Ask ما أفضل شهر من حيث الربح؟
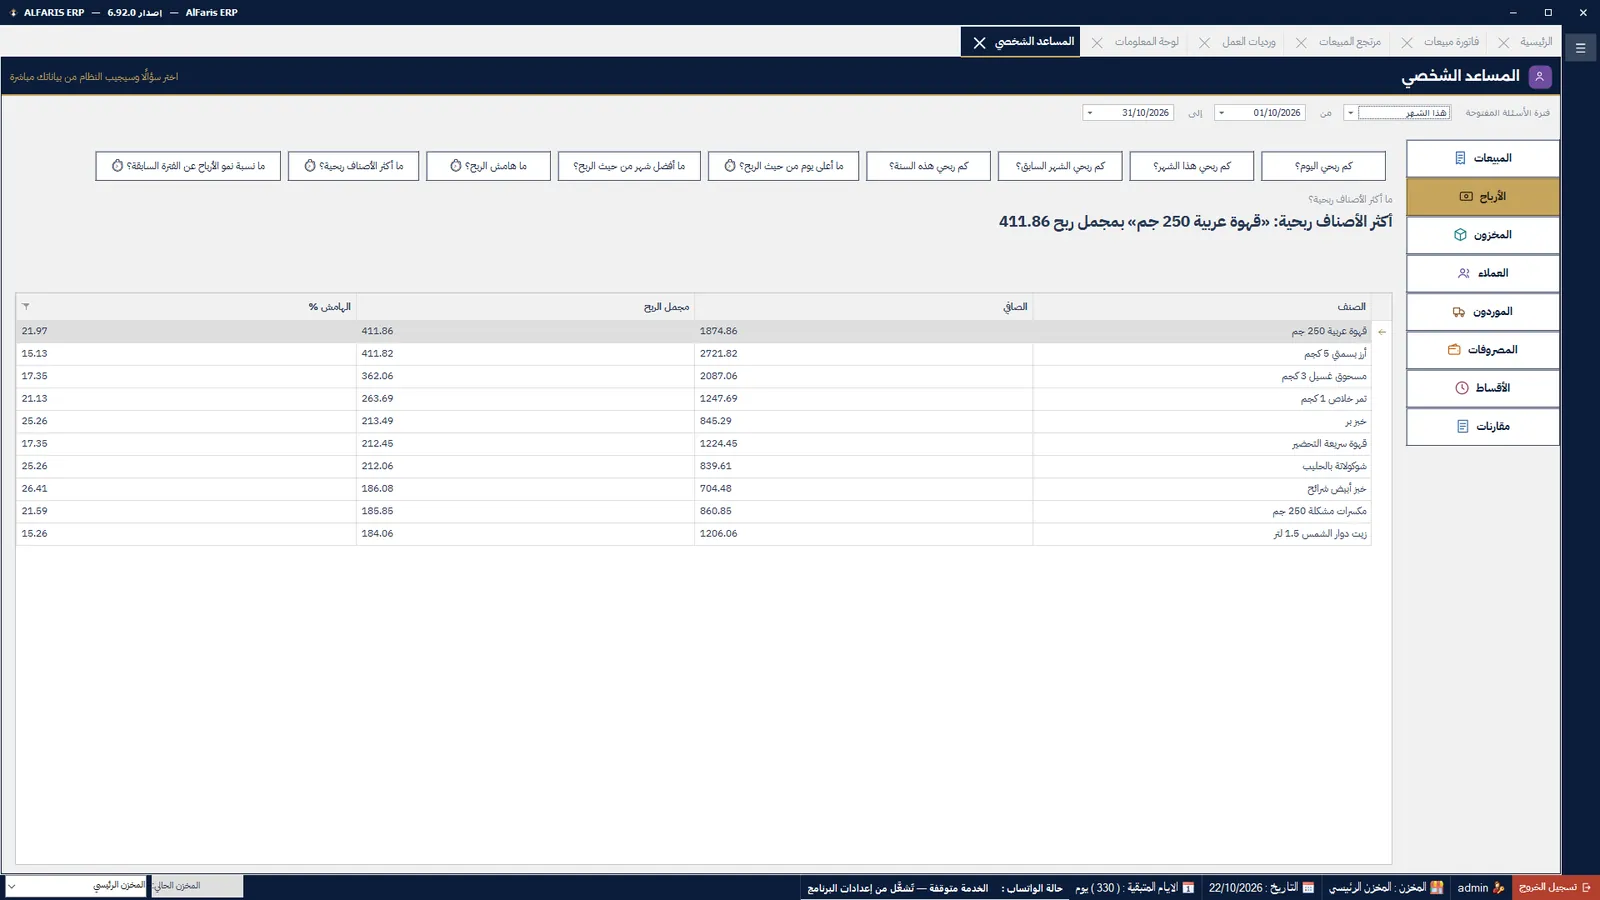 click(x=629, y=166)
